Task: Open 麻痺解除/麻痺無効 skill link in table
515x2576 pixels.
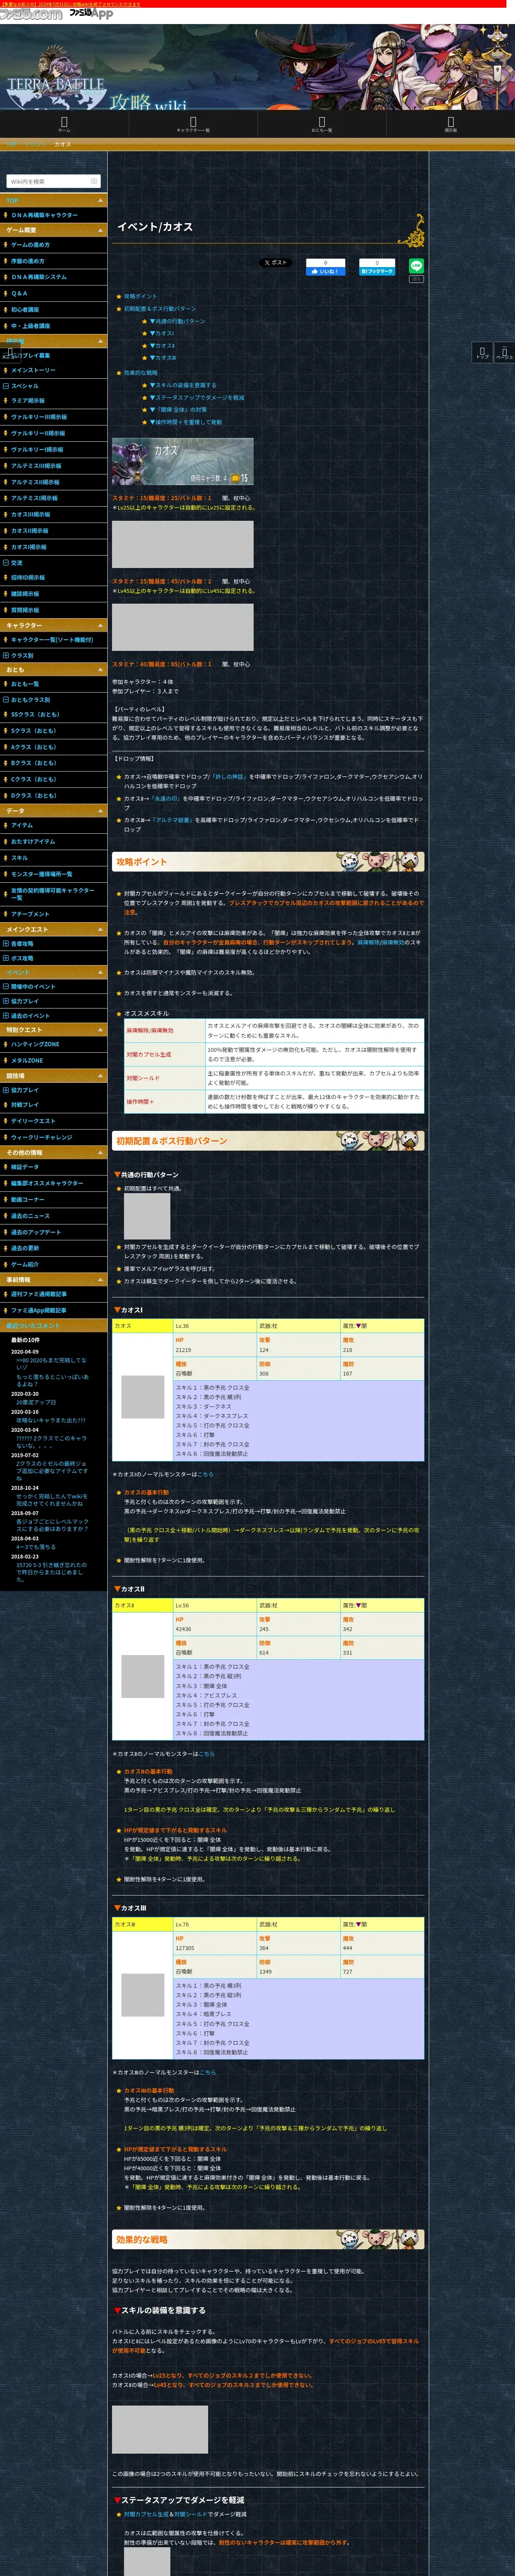Action: (150, 1030)
